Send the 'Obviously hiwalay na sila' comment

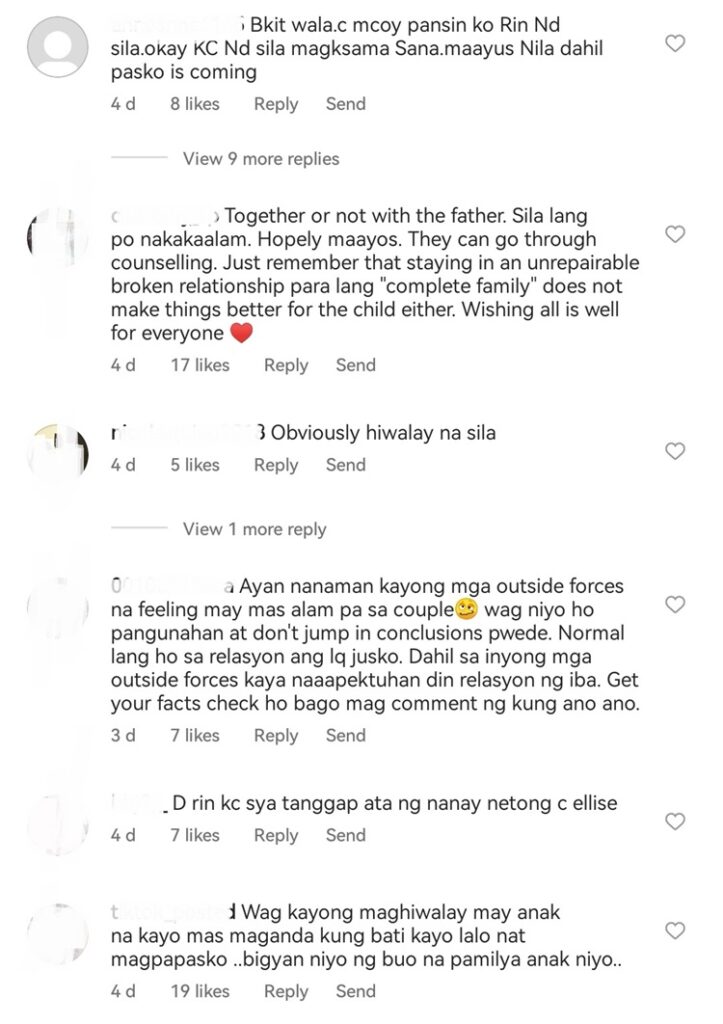345,465
